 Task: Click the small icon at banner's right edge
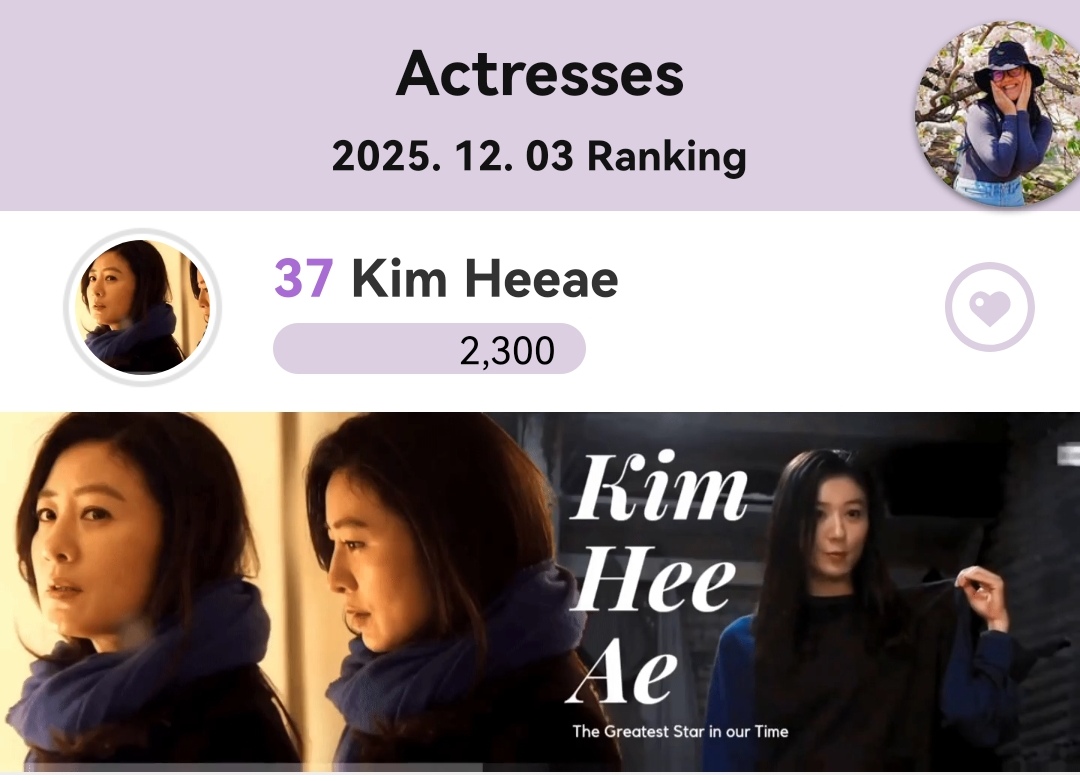click(1069, 455)
